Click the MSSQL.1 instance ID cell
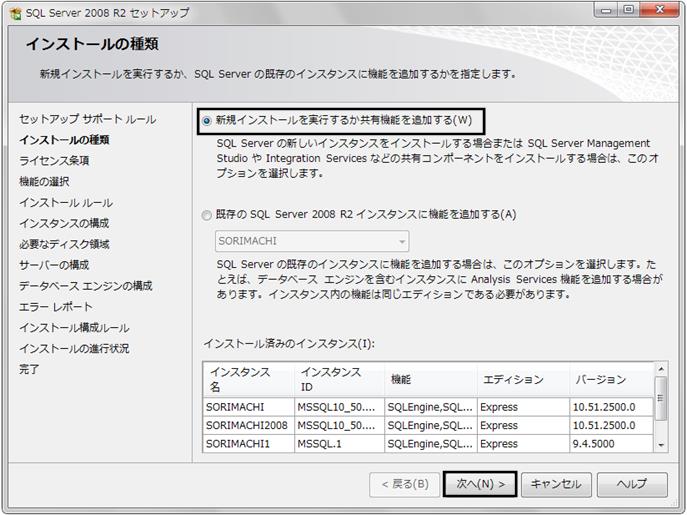The width and height of the screenshot is (687, 515). [340, 444]
